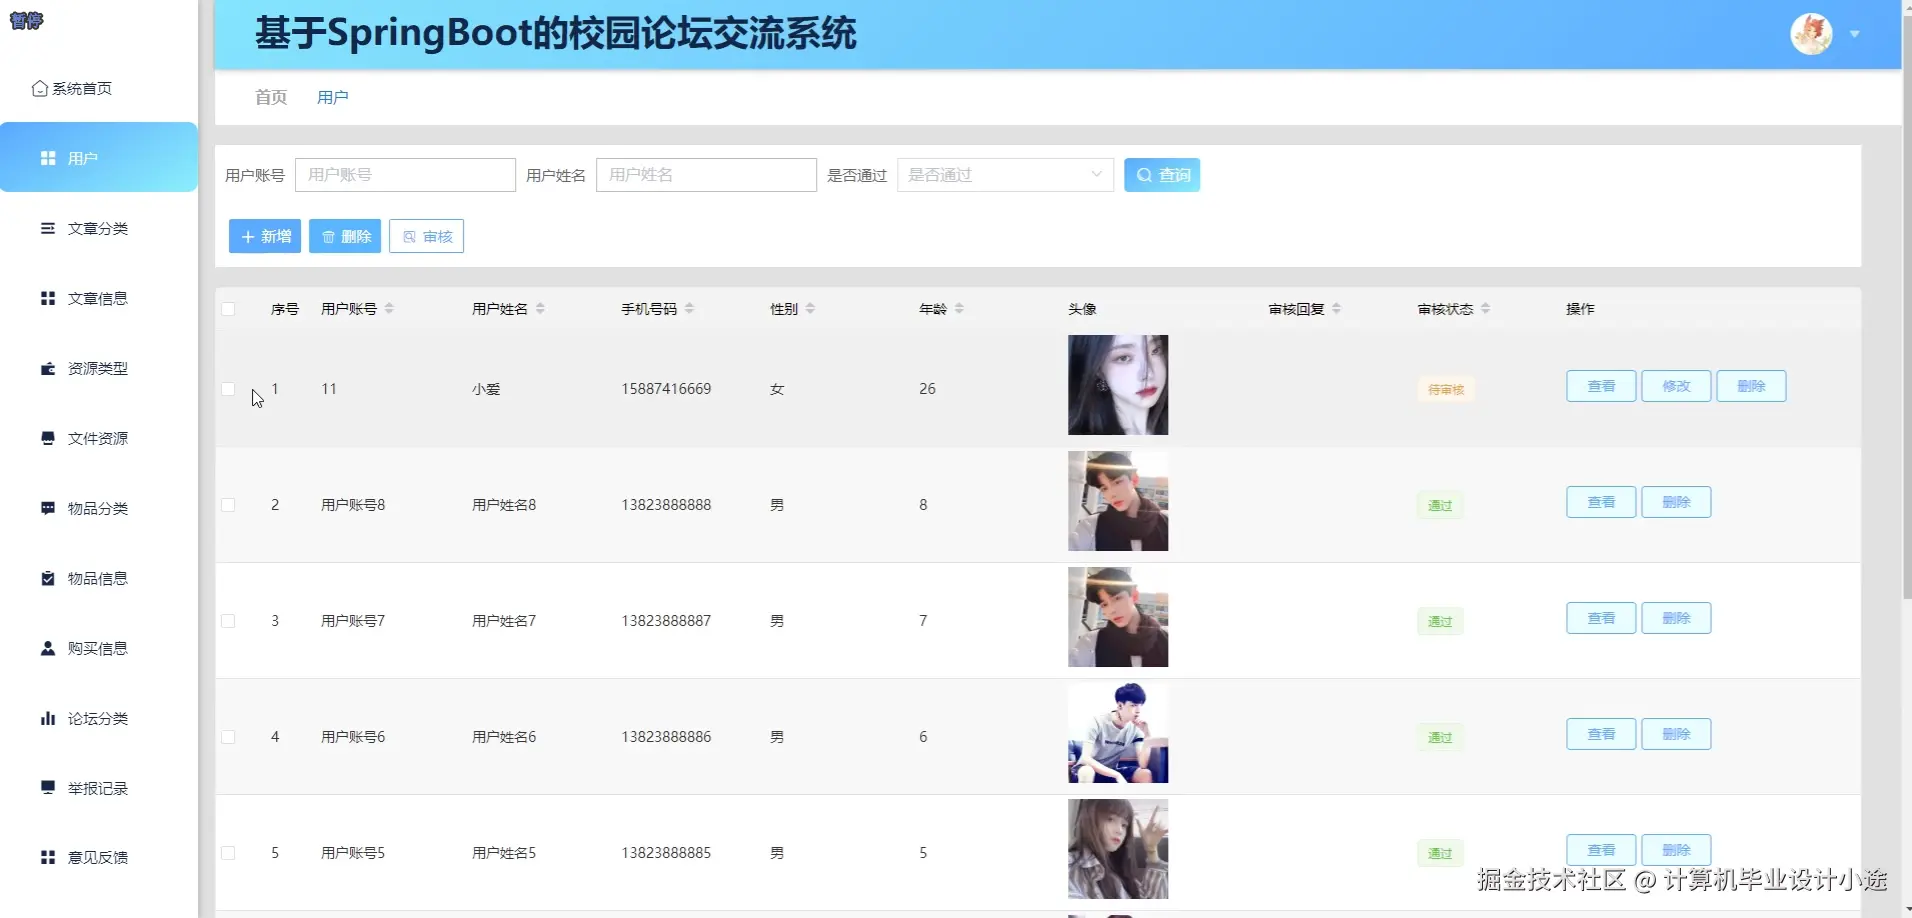Click the 待审核 status badge
The image size is (1912, 918).
(1444, 389)
